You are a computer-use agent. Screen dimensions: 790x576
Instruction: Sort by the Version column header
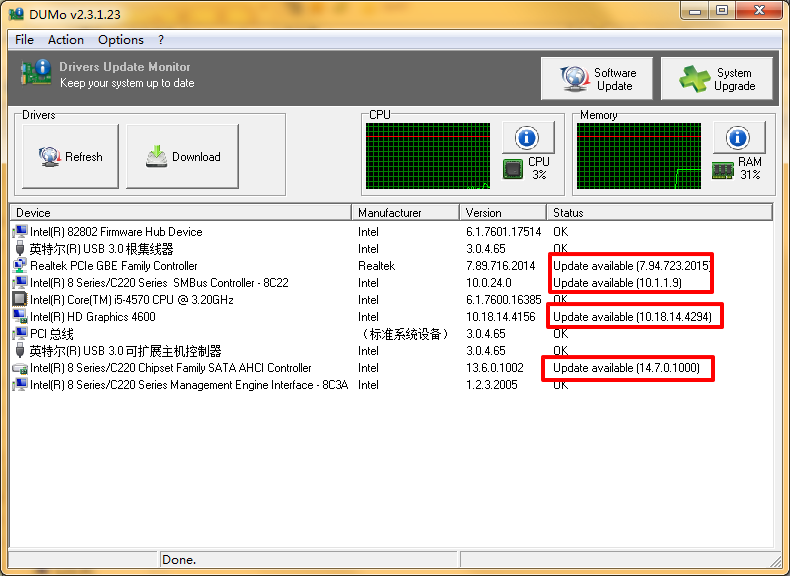click(503, 213)
